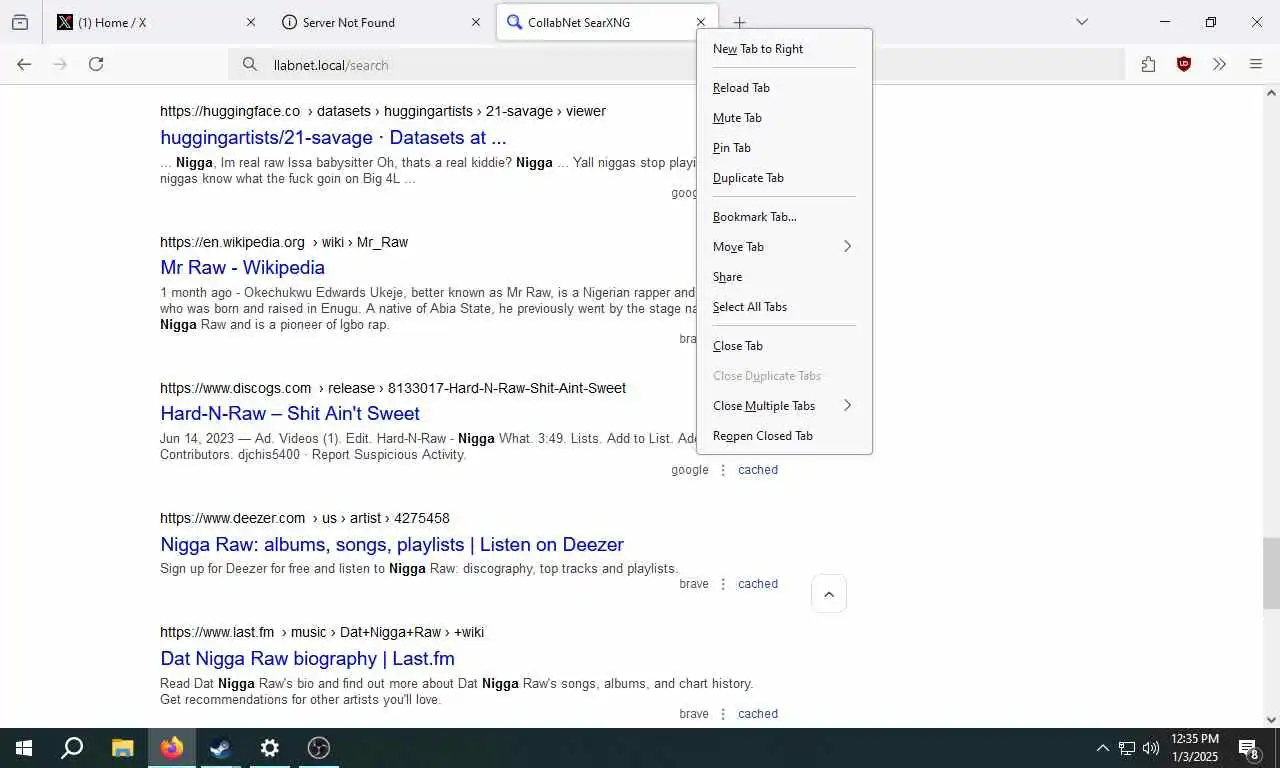Open the taskbar clock and date
The height and width of the screenshot is (768, 1280).
coord(1194,748)
